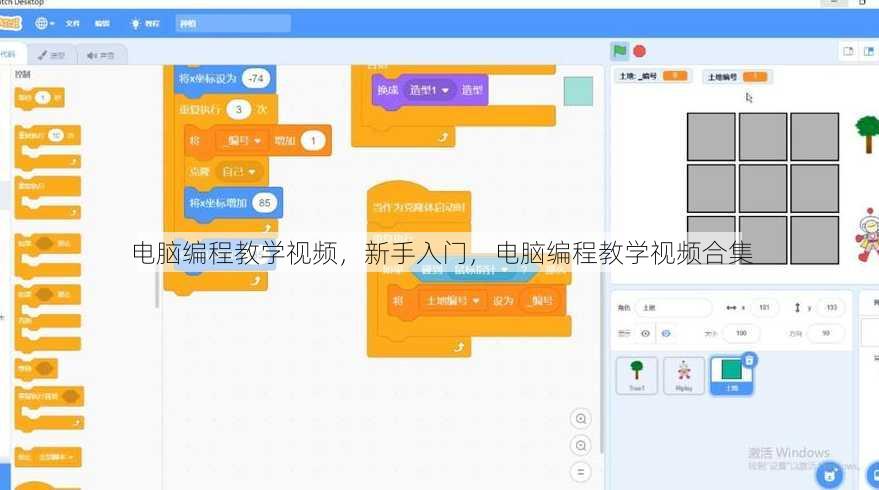The image size is (879, 490).
Task: Click the red stop sign button
Action: pos(639,52)
